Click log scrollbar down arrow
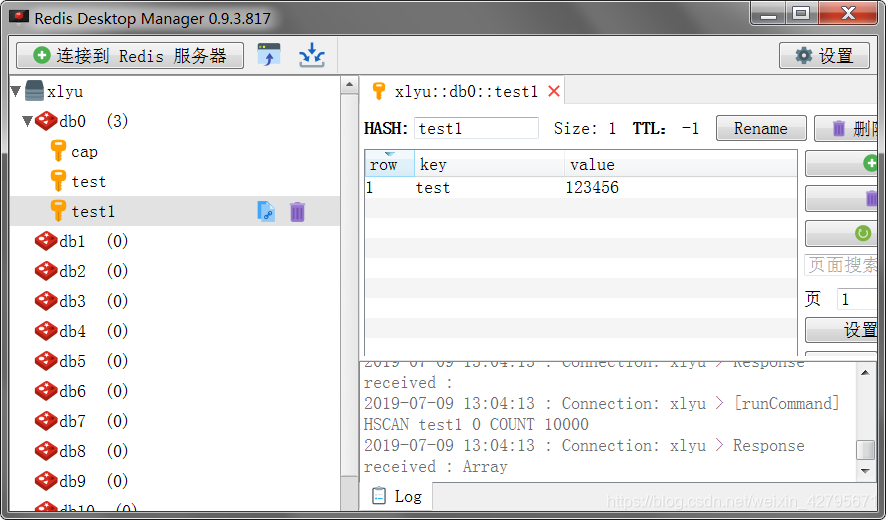The height and width of the screenshot is (520, 886). coord(865,471)
